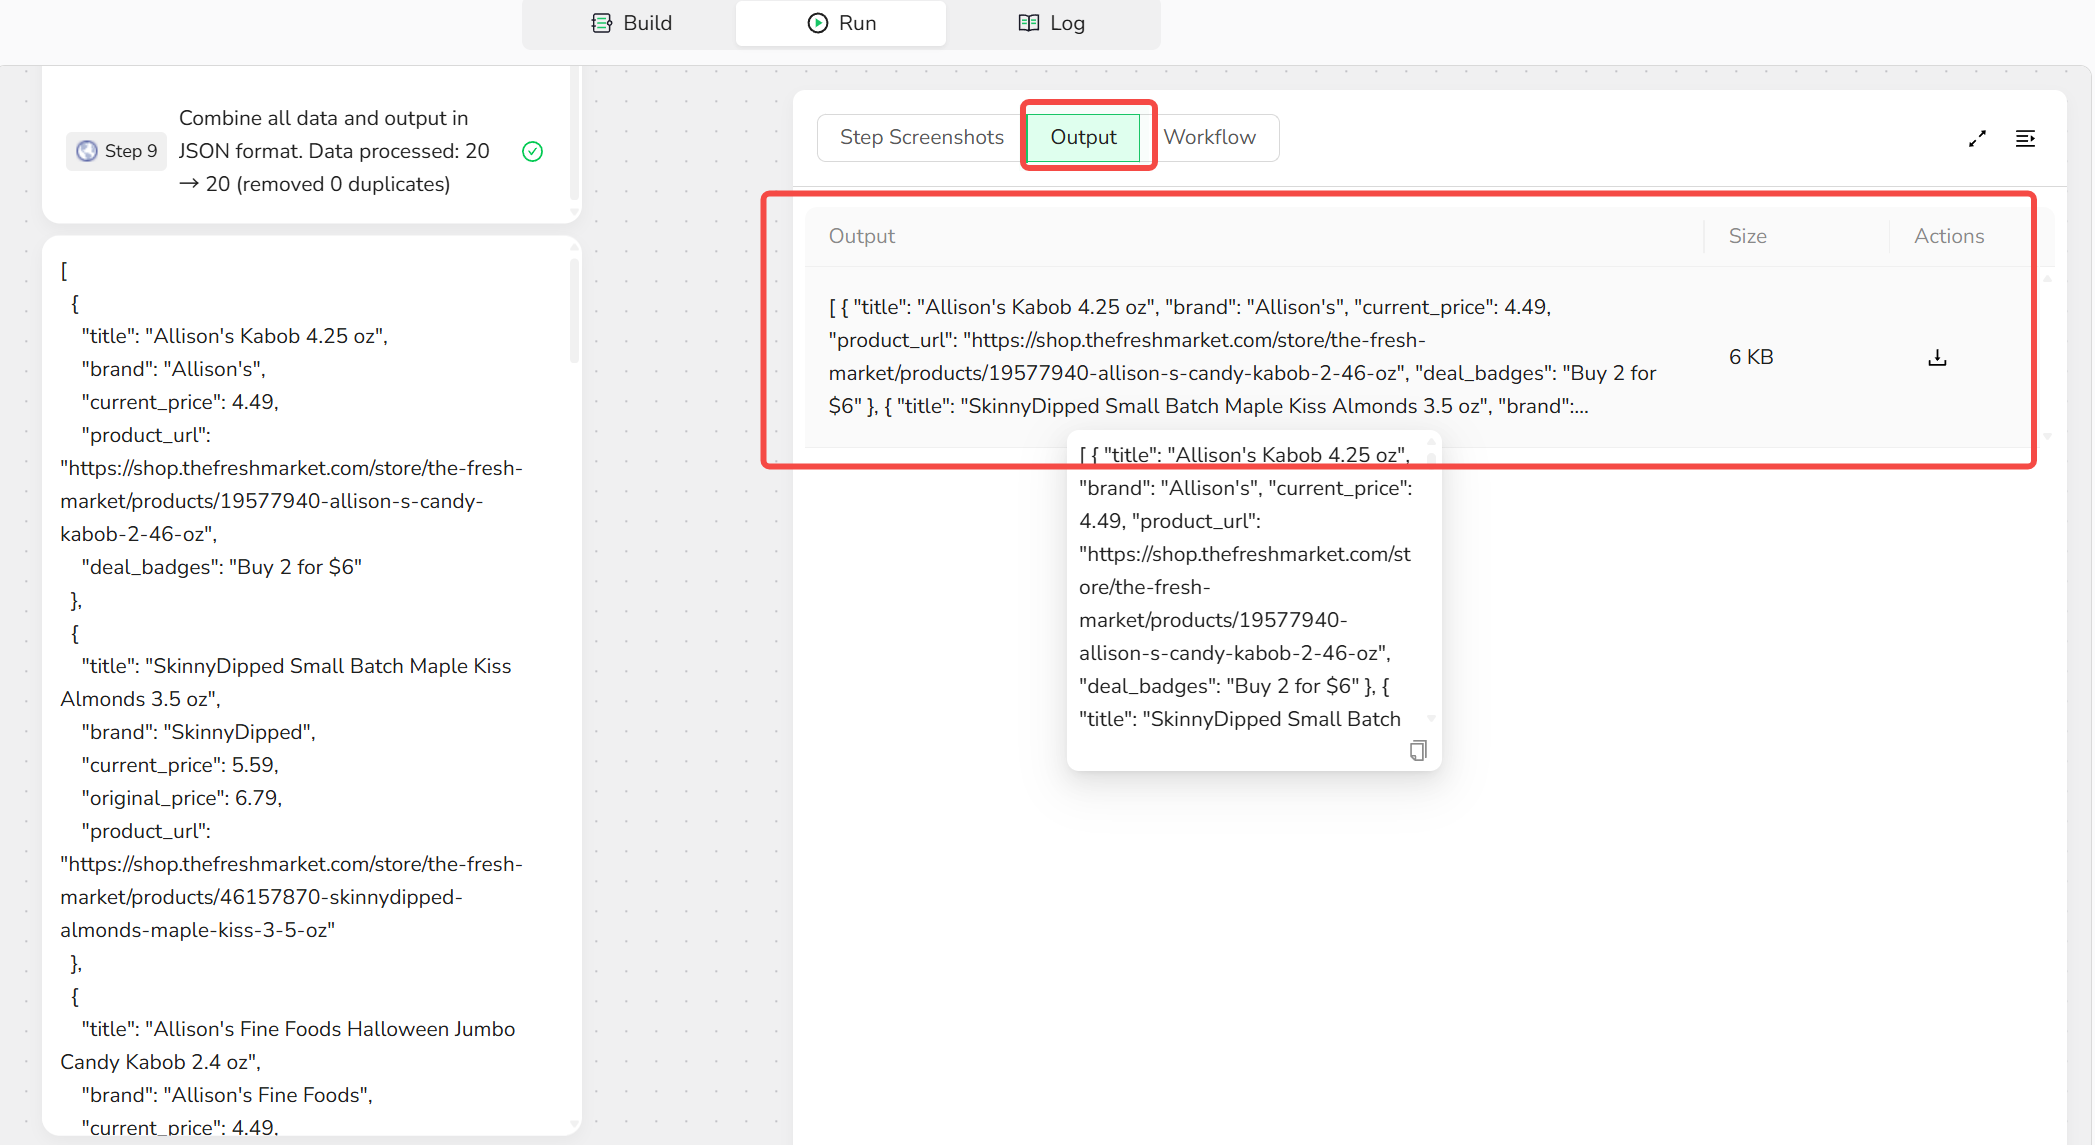Click the truncated JSON output row text
The image size is (2095, 1145).
1240,356
